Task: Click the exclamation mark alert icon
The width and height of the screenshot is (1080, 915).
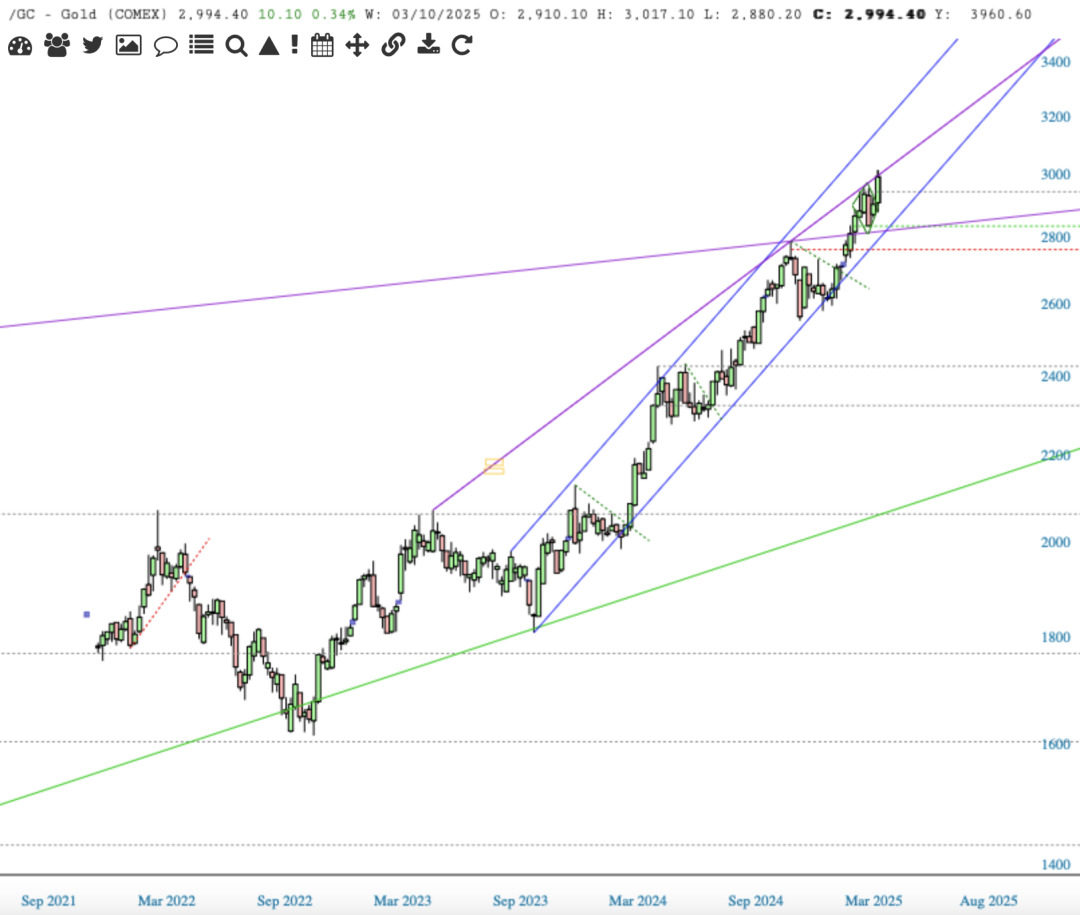Action: tap(295, 45)
